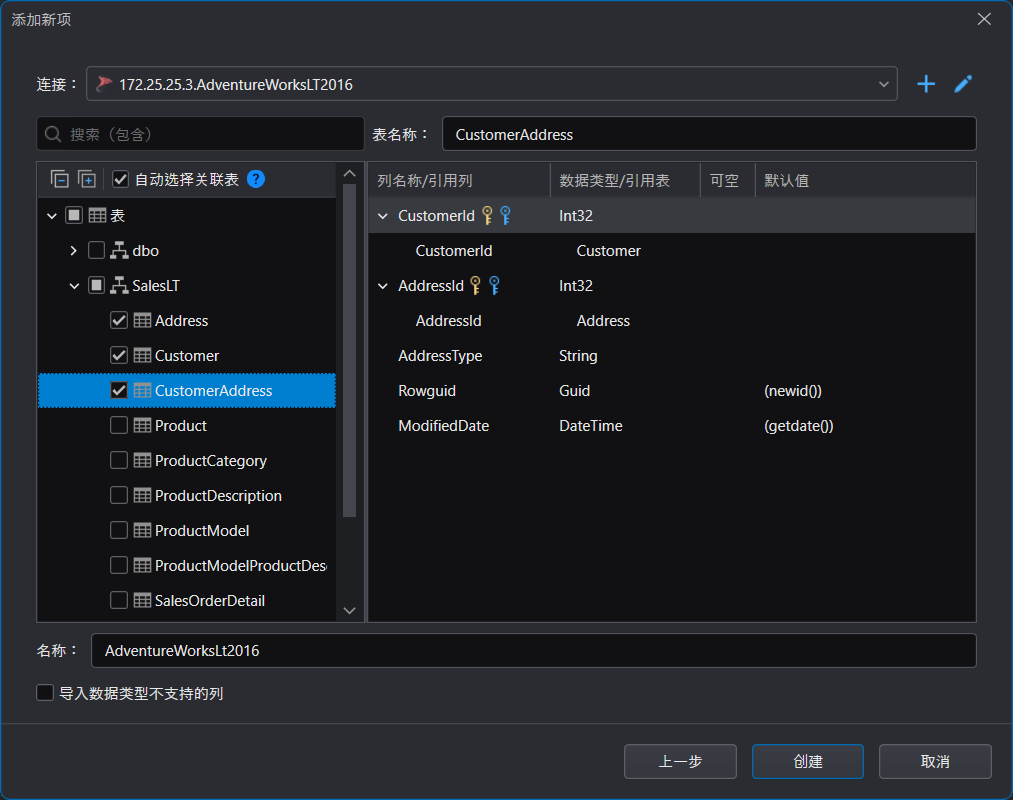Click the referenced Customer table cell
This screenshot has width=1013, height=800.
coord(609,251)
